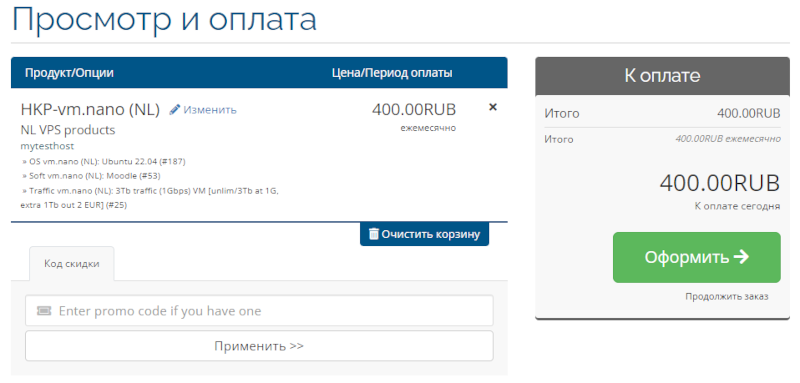Image resolution: width=800 pixels, height=383 pixels.
Task: Click the OS Ubuntu 22.04 option line
Action: (x=104, y=162)
